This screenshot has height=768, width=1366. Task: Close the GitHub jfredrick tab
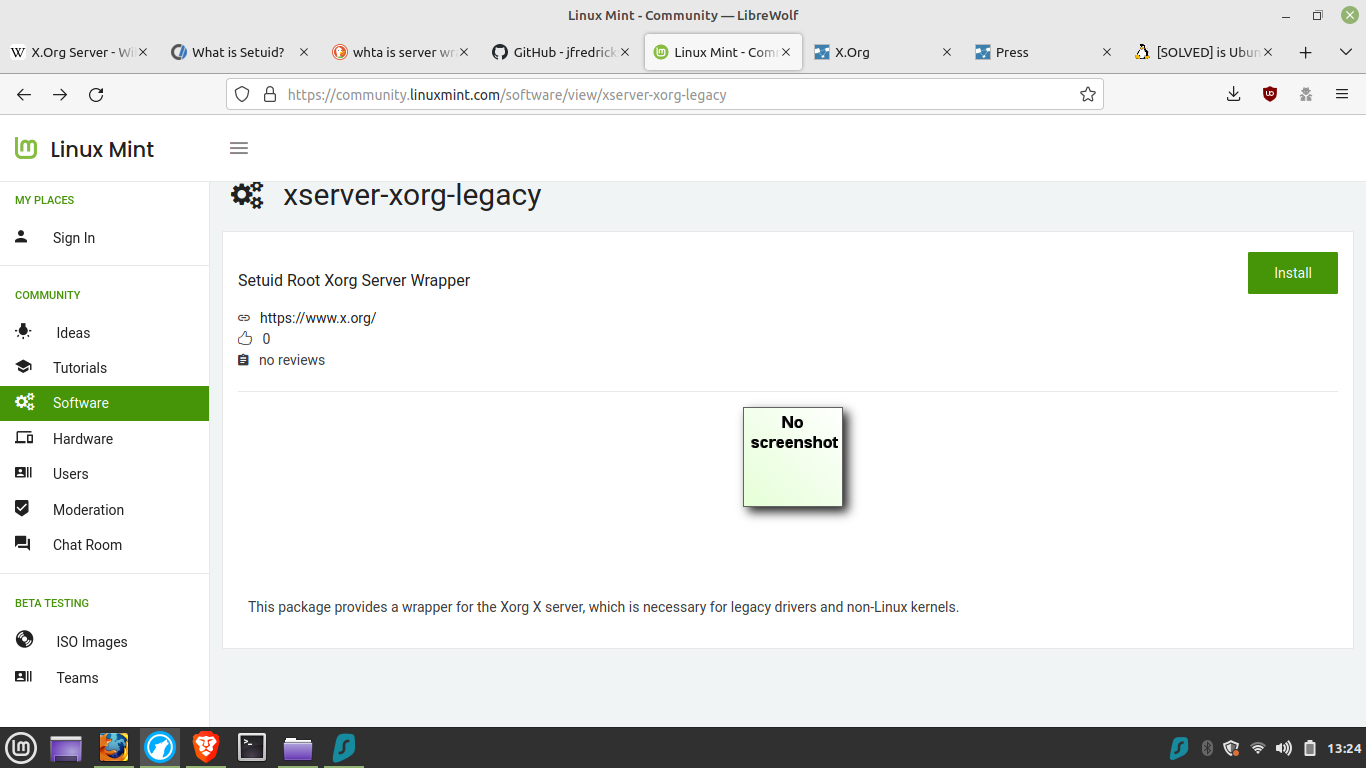(625, 52)
